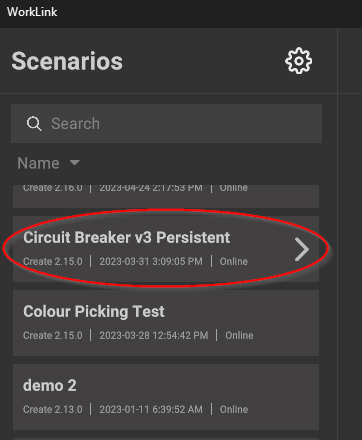Click timestamp 2023-03-28 12:54:42 PM
Image resolution: width=362 pixels, height=440 pixels.
(154, 335)
